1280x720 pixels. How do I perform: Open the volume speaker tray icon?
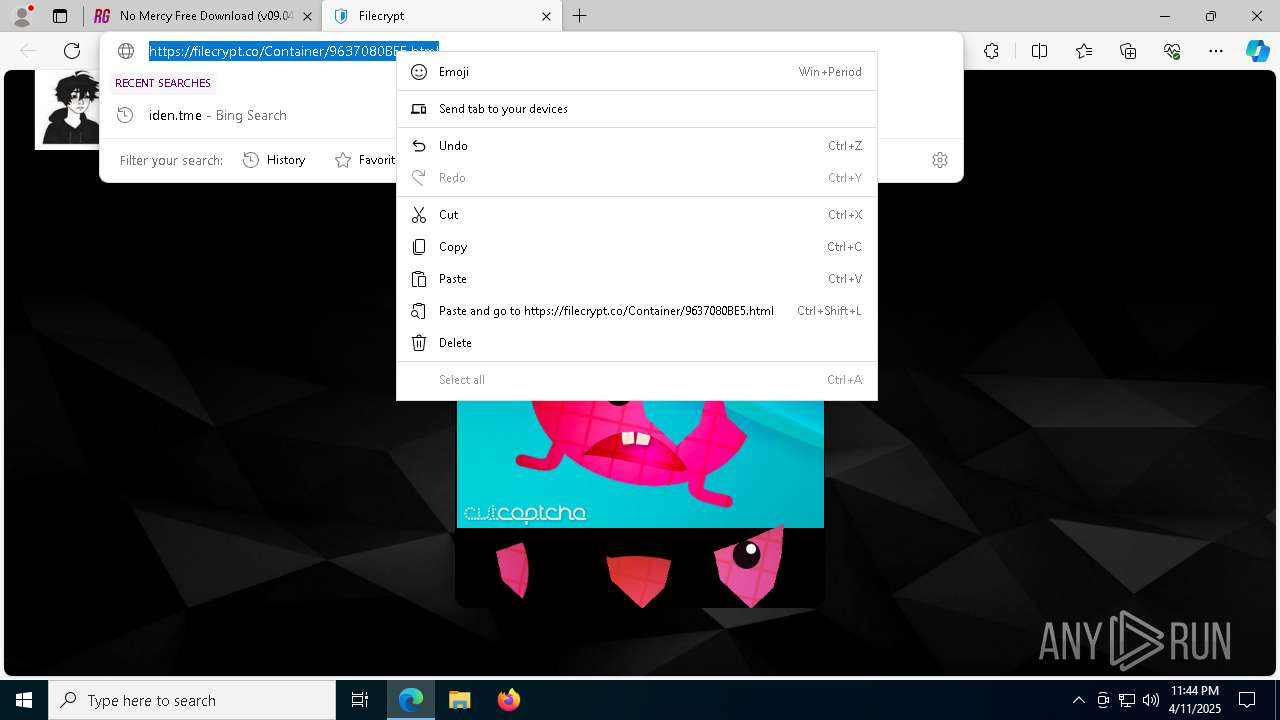(1151, 700)
